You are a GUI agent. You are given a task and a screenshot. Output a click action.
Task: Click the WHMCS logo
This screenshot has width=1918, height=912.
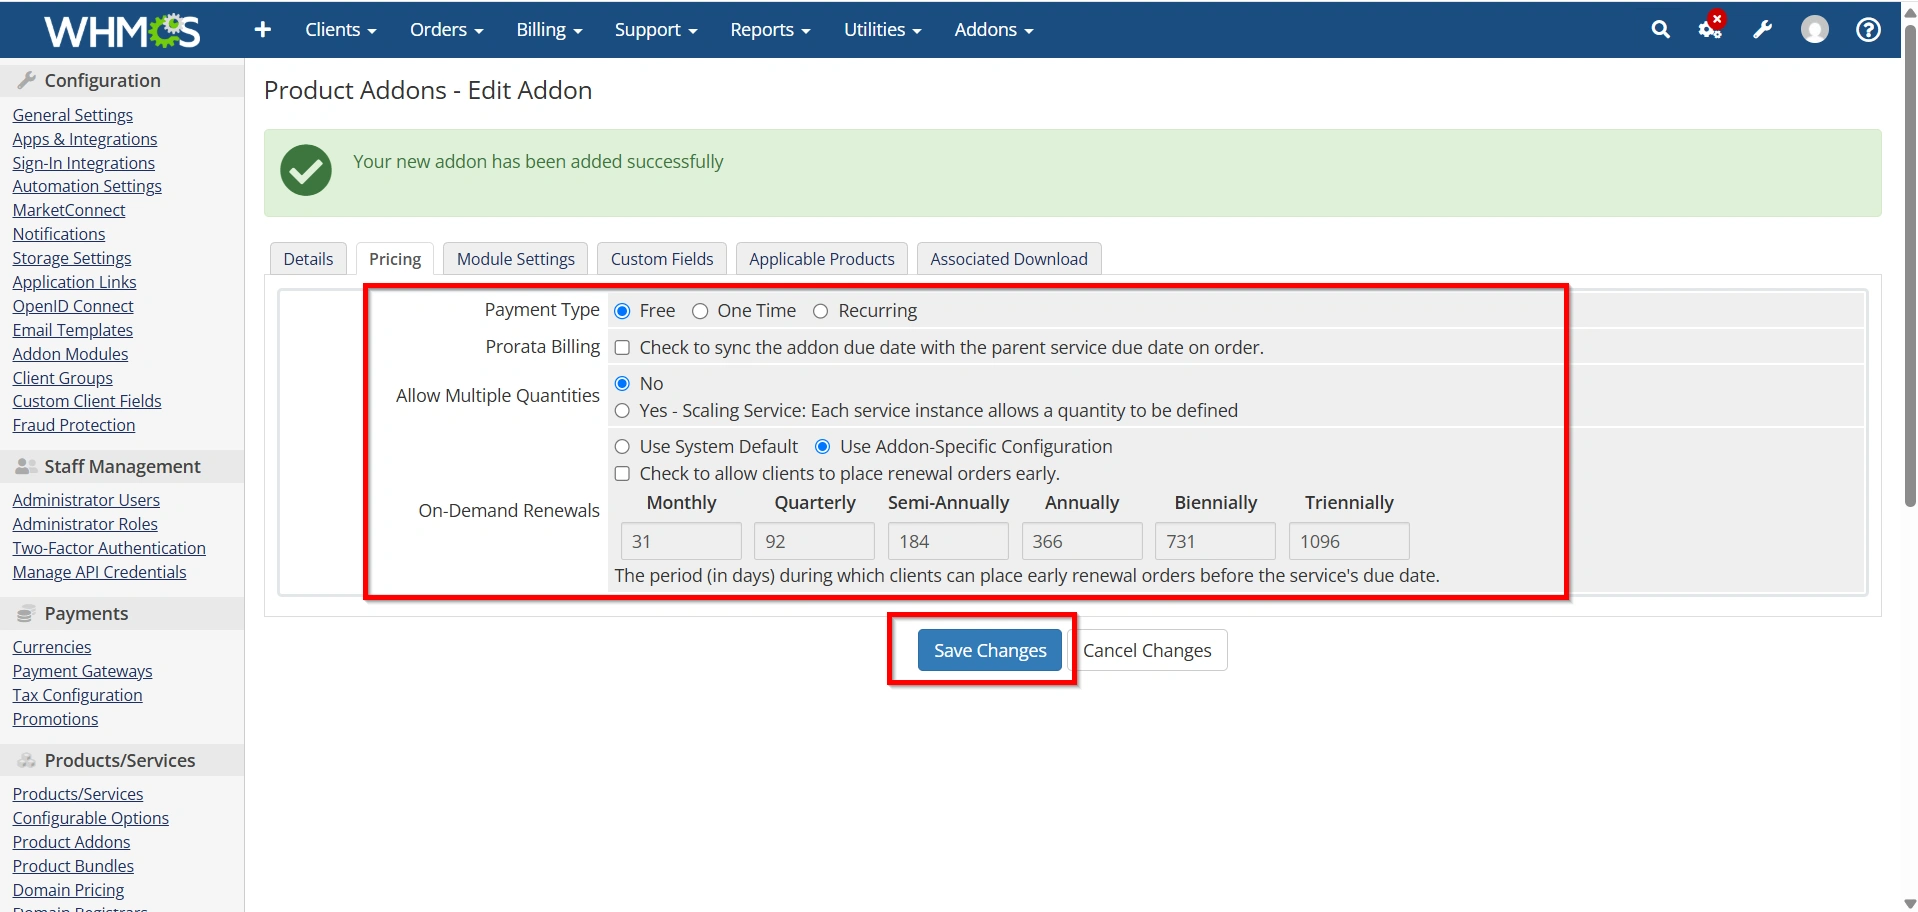click(122, 30)
